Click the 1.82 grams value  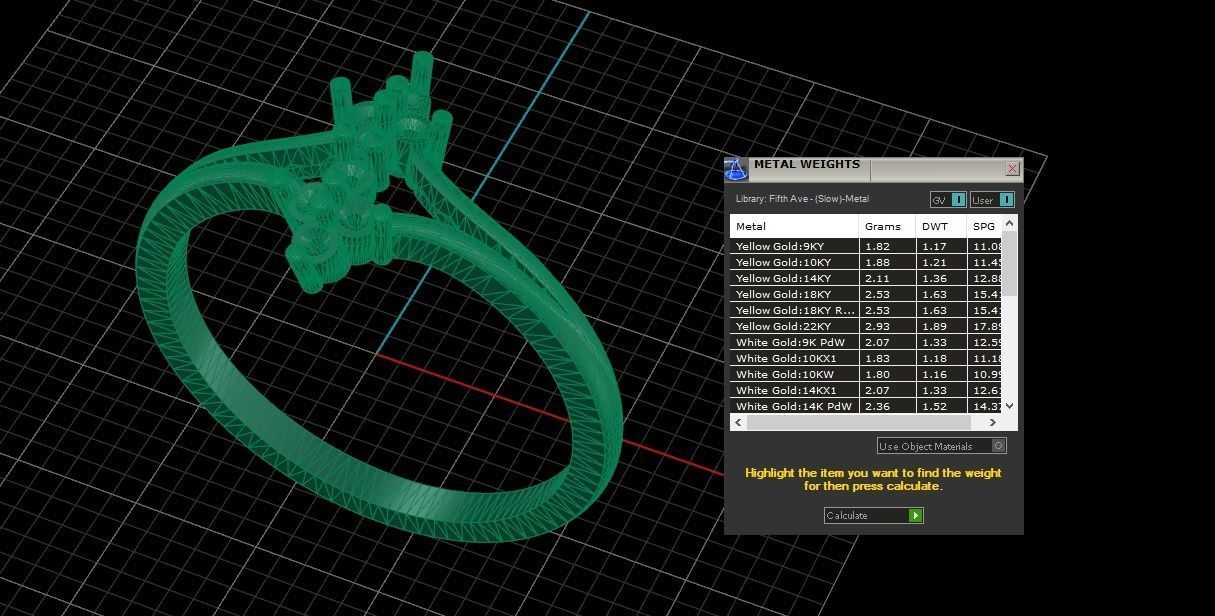[877, 246]
